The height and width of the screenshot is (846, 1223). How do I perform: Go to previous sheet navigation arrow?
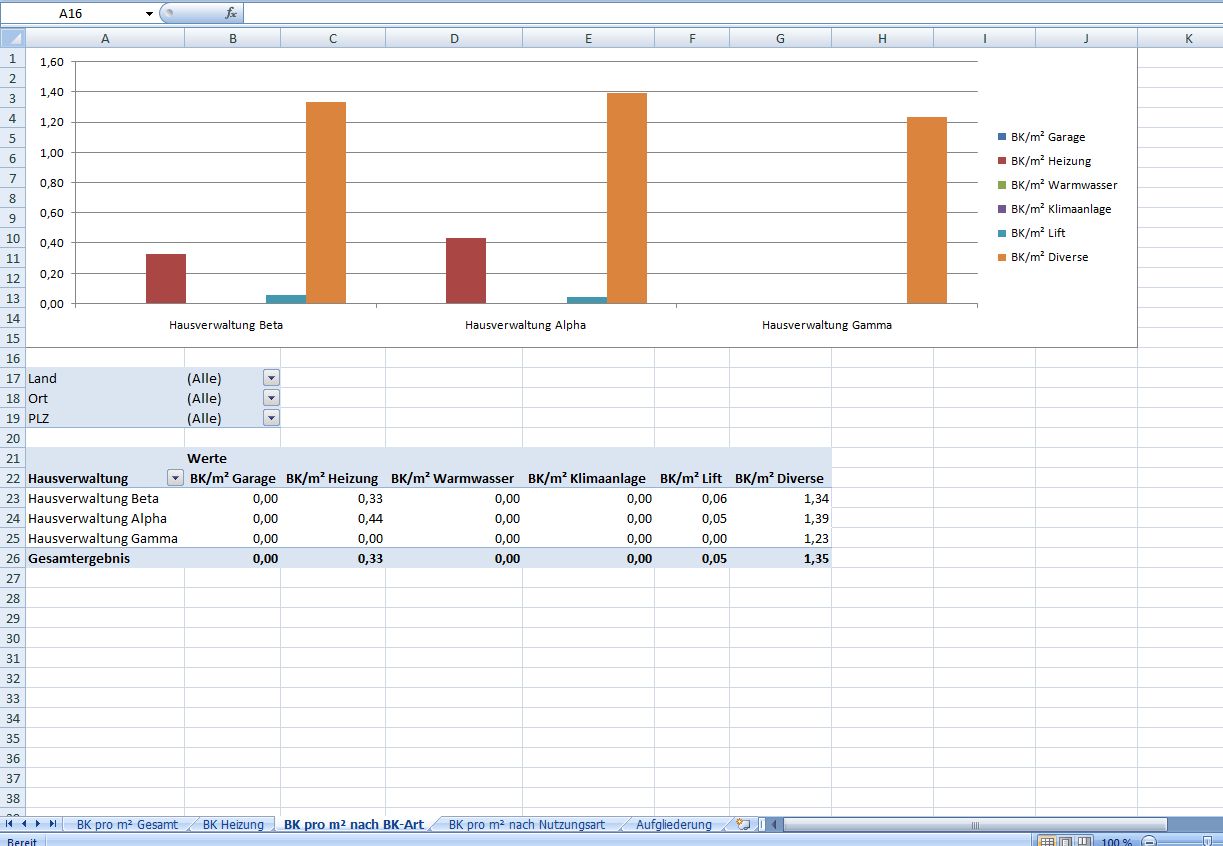(x=24, y=824)
